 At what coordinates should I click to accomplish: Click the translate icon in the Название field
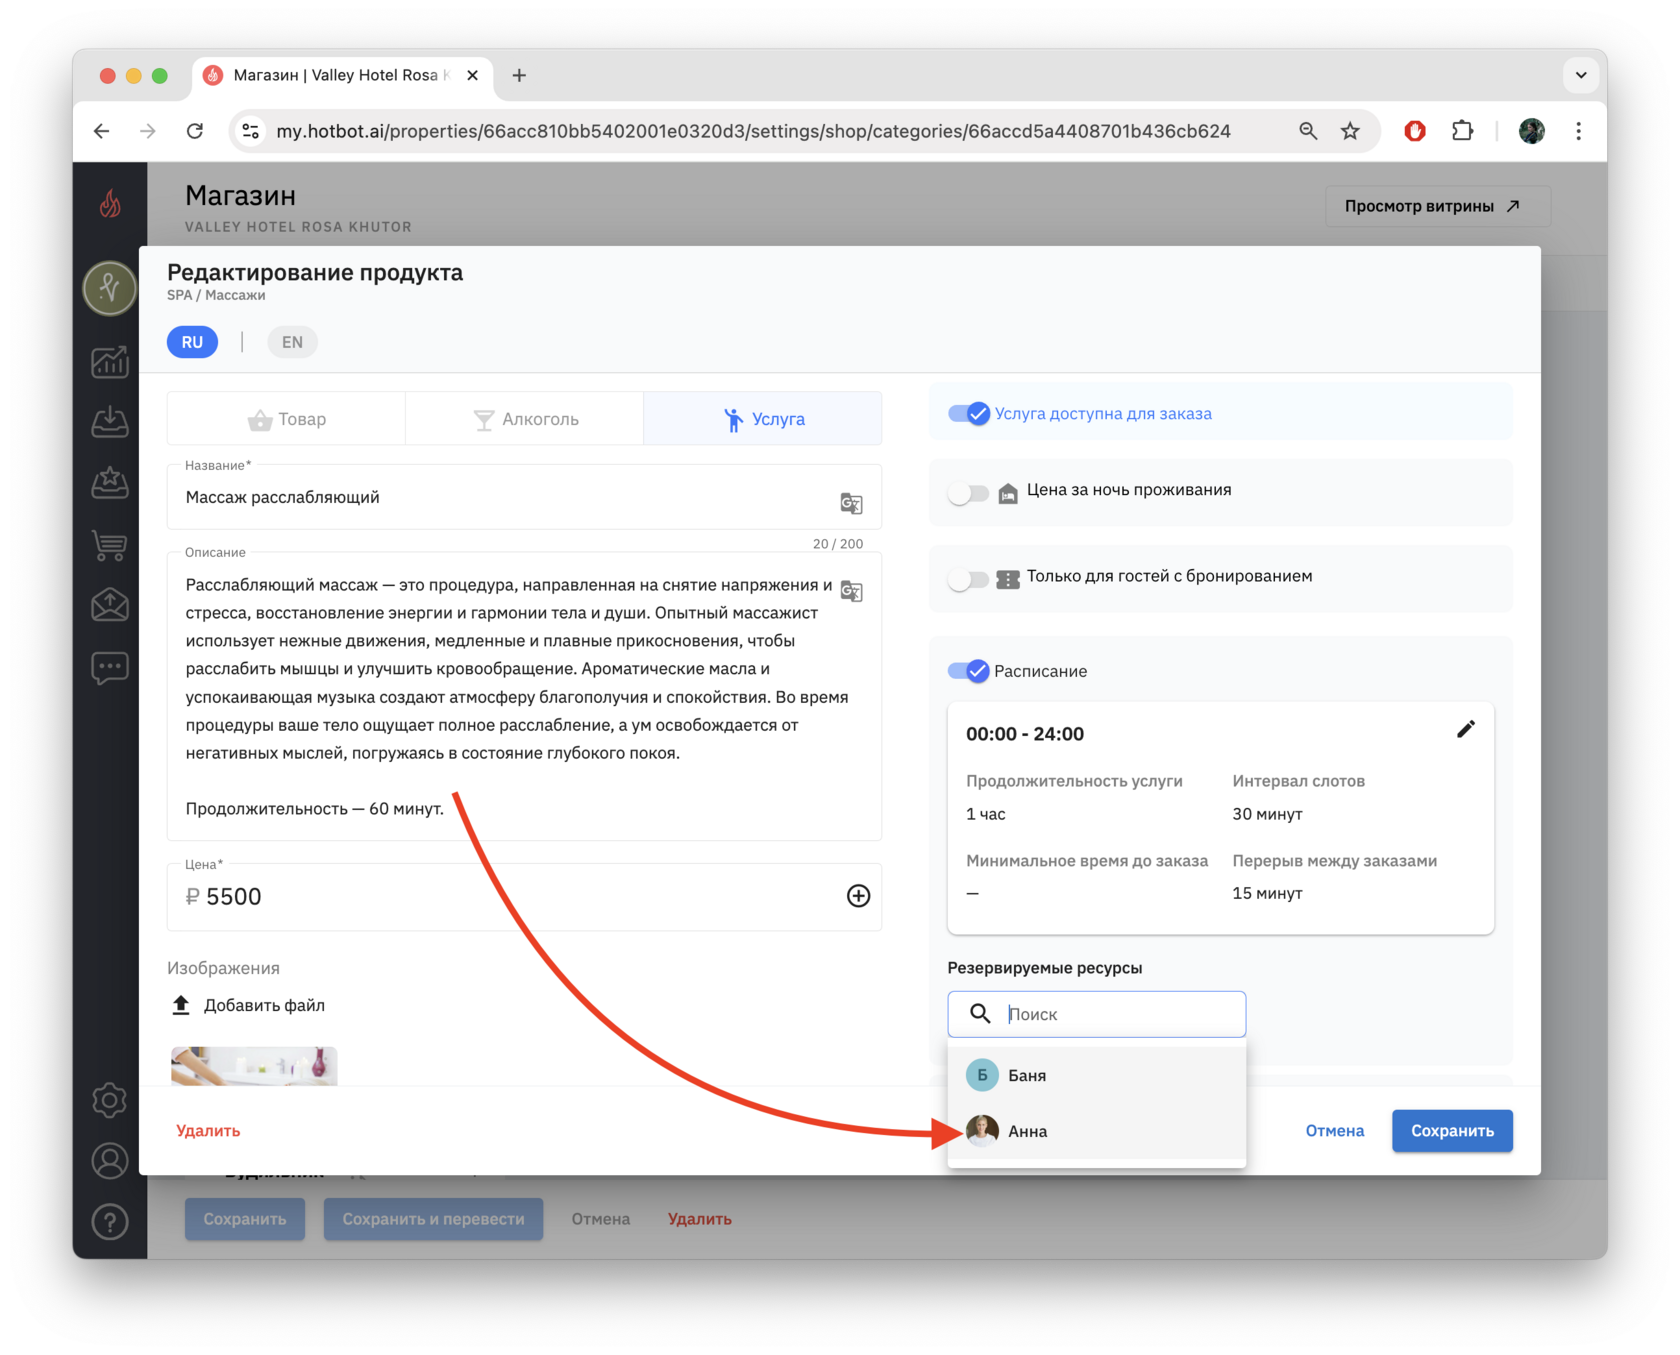click(x=851, y=503)
